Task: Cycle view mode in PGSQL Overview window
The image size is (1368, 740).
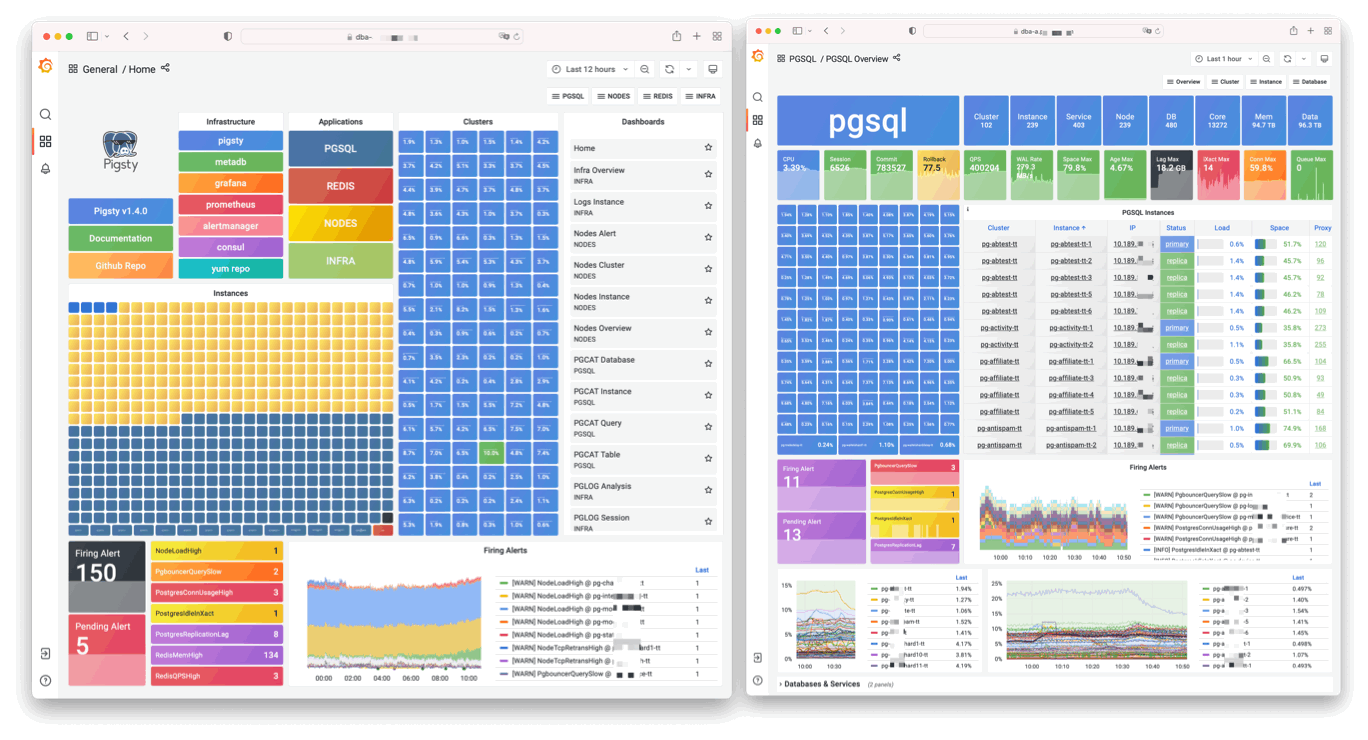Action: [1325, 59]
